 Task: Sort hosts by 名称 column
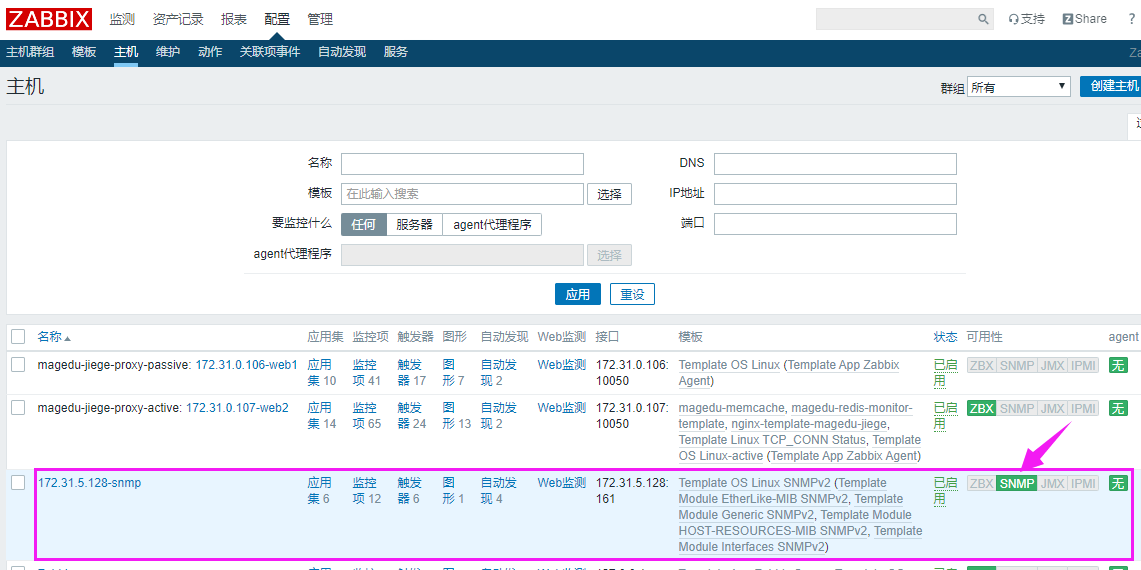[54, 336]
